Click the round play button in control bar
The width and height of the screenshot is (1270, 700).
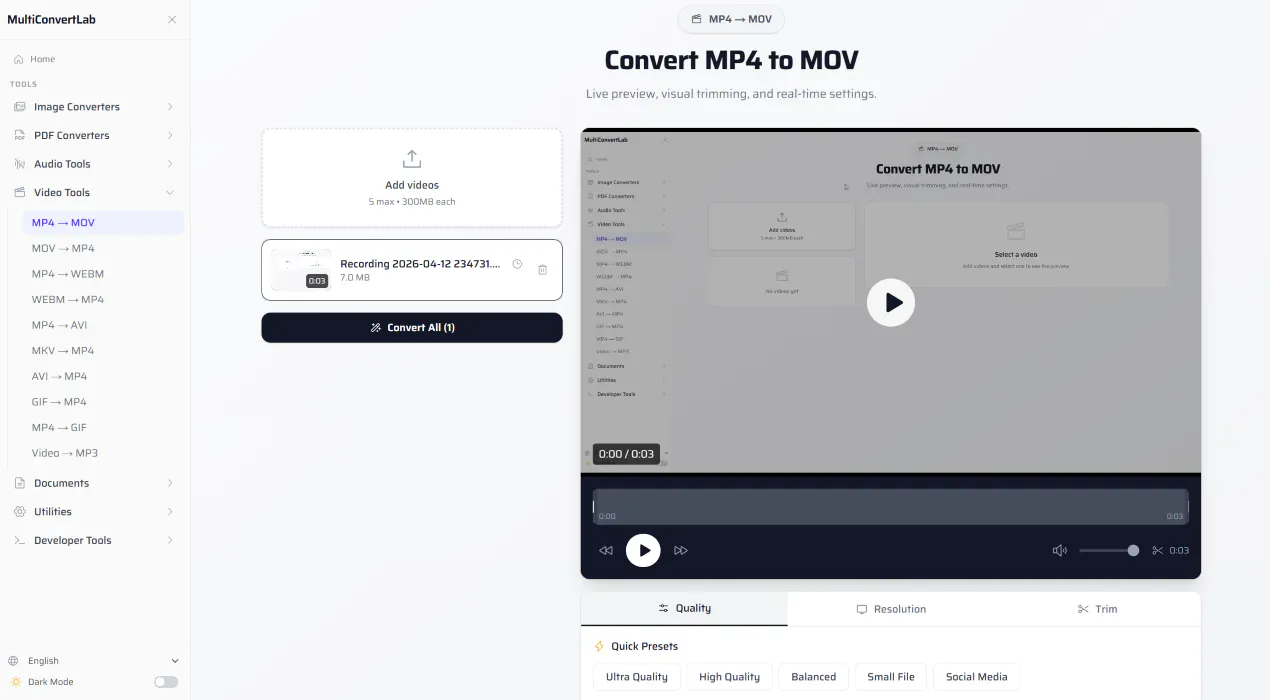(643, 550)
